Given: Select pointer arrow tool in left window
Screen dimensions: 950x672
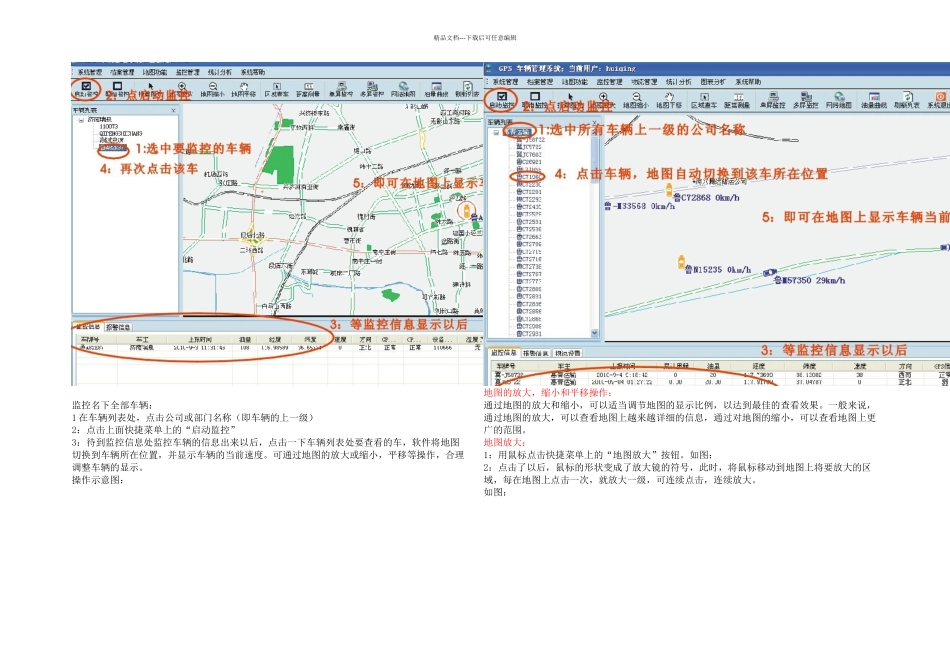Looking at the screenshot, I should (151, 87).
